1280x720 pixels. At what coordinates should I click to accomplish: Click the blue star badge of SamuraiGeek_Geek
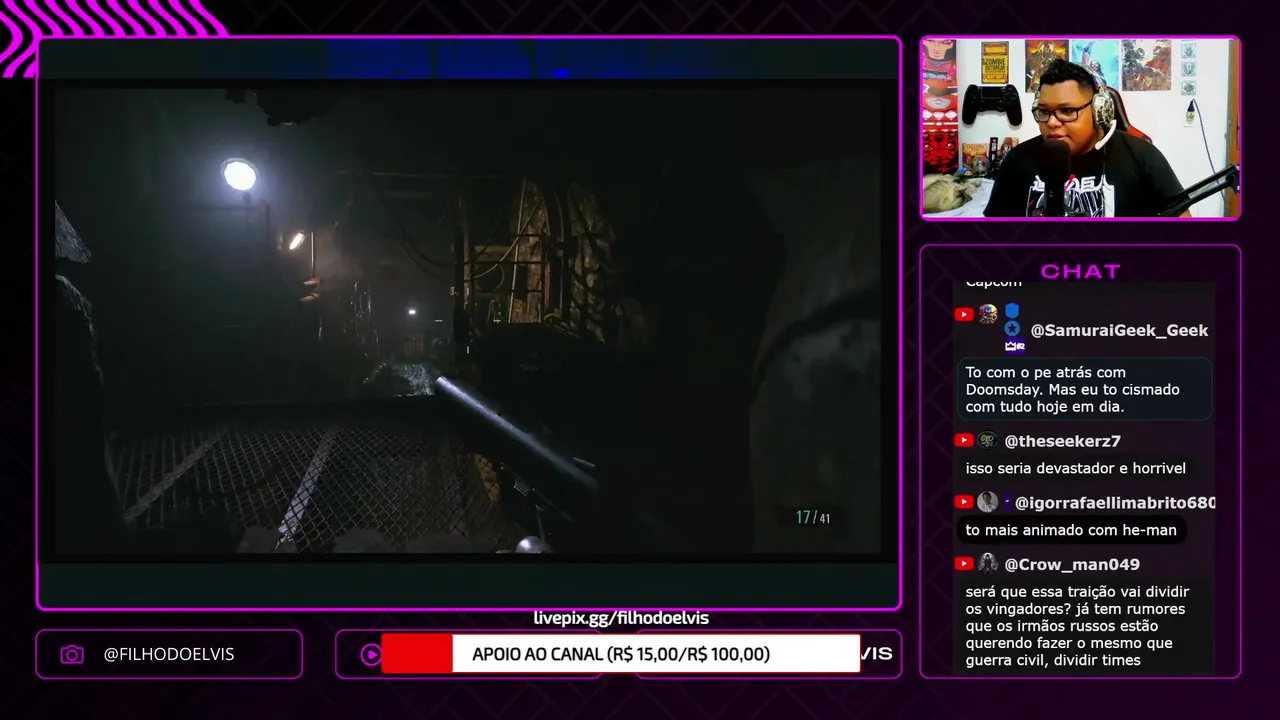(1012, 329)
